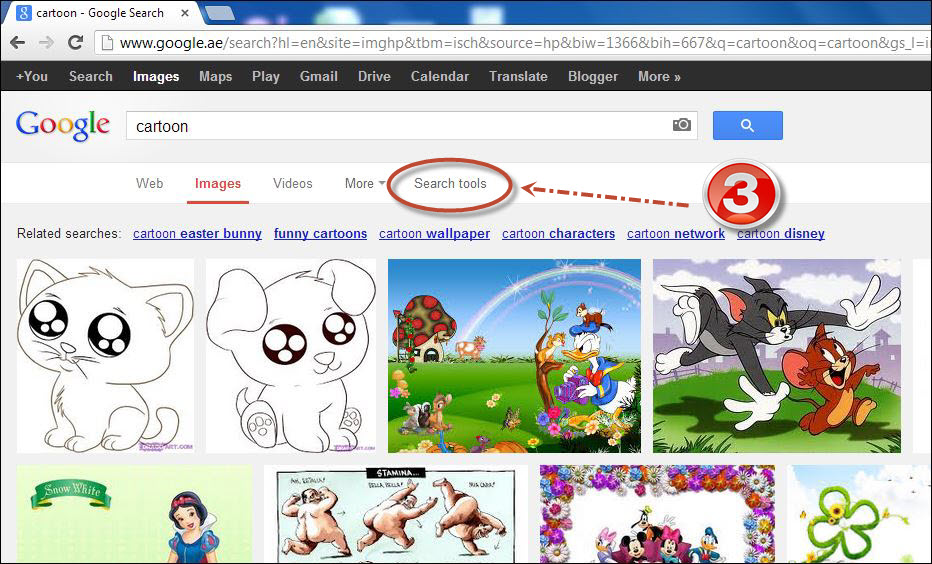Open Maps in the black bar
This screenshot has width=932, height=564.
click(216, 76)
